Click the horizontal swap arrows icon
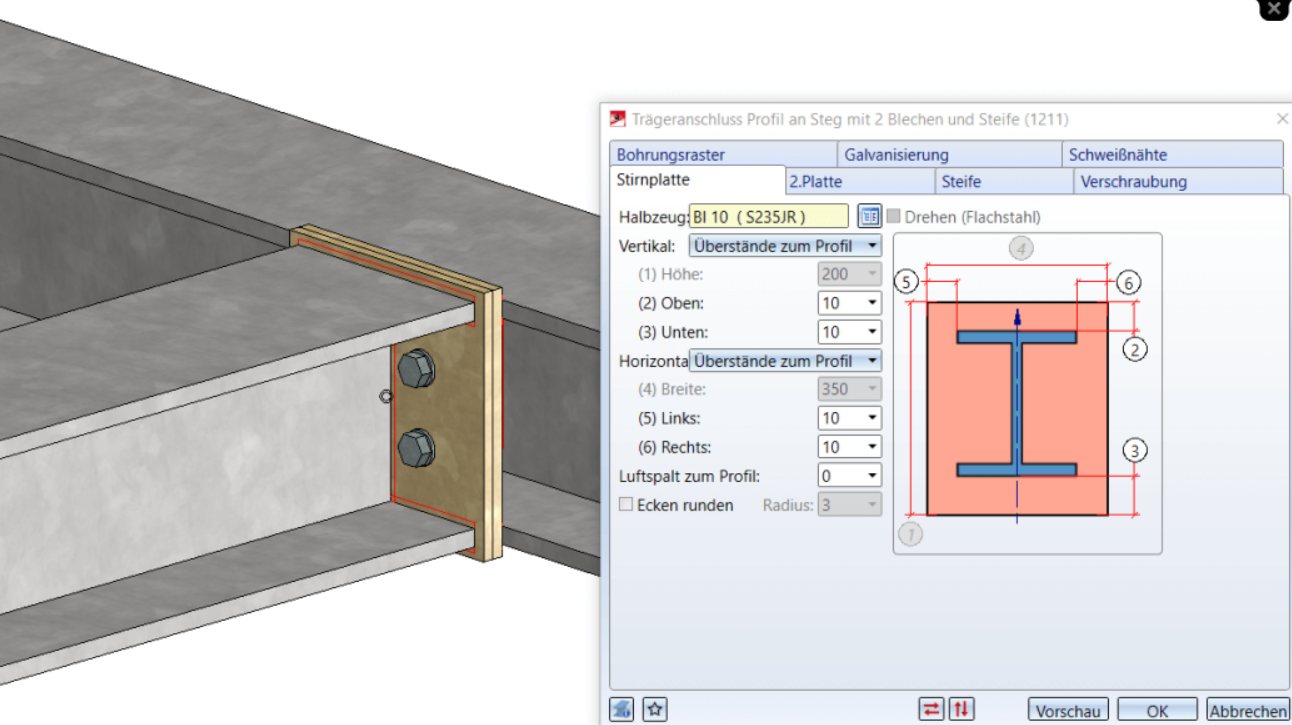 (931, 709)
